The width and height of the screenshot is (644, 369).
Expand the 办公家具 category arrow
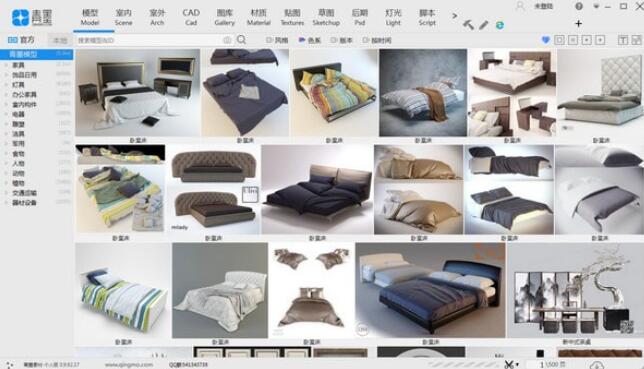click(x=6, y=95)
